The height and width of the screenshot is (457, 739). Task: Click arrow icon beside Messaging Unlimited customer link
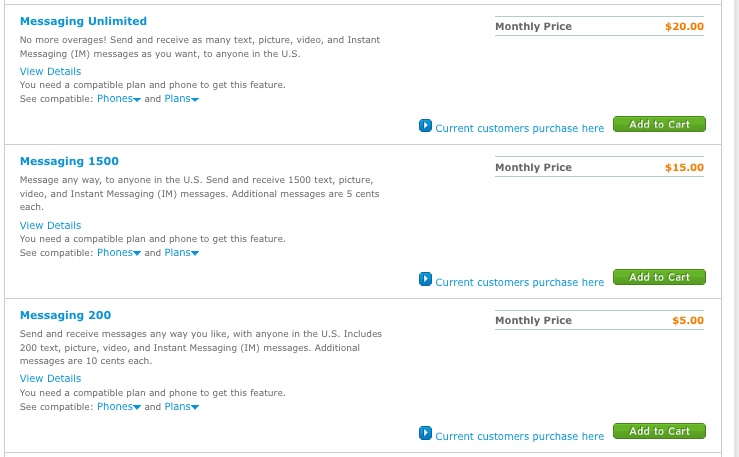coord(425,126)
